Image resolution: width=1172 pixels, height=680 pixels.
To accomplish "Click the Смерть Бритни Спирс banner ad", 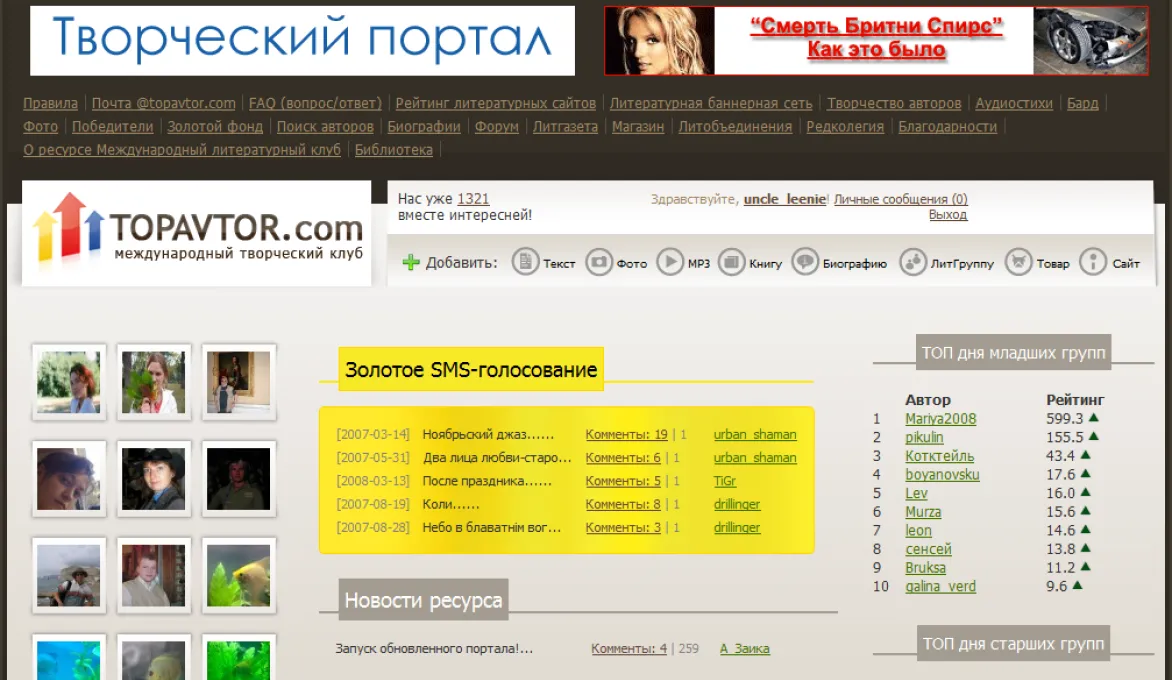I will coord(876,40).
